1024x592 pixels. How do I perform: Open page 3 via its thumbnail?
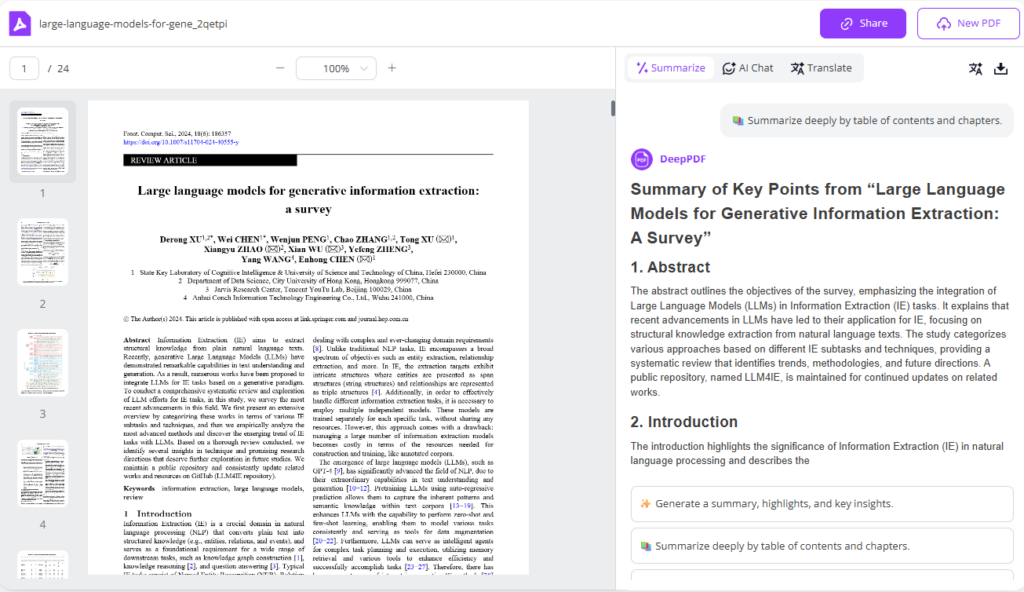tap(43, 362)
